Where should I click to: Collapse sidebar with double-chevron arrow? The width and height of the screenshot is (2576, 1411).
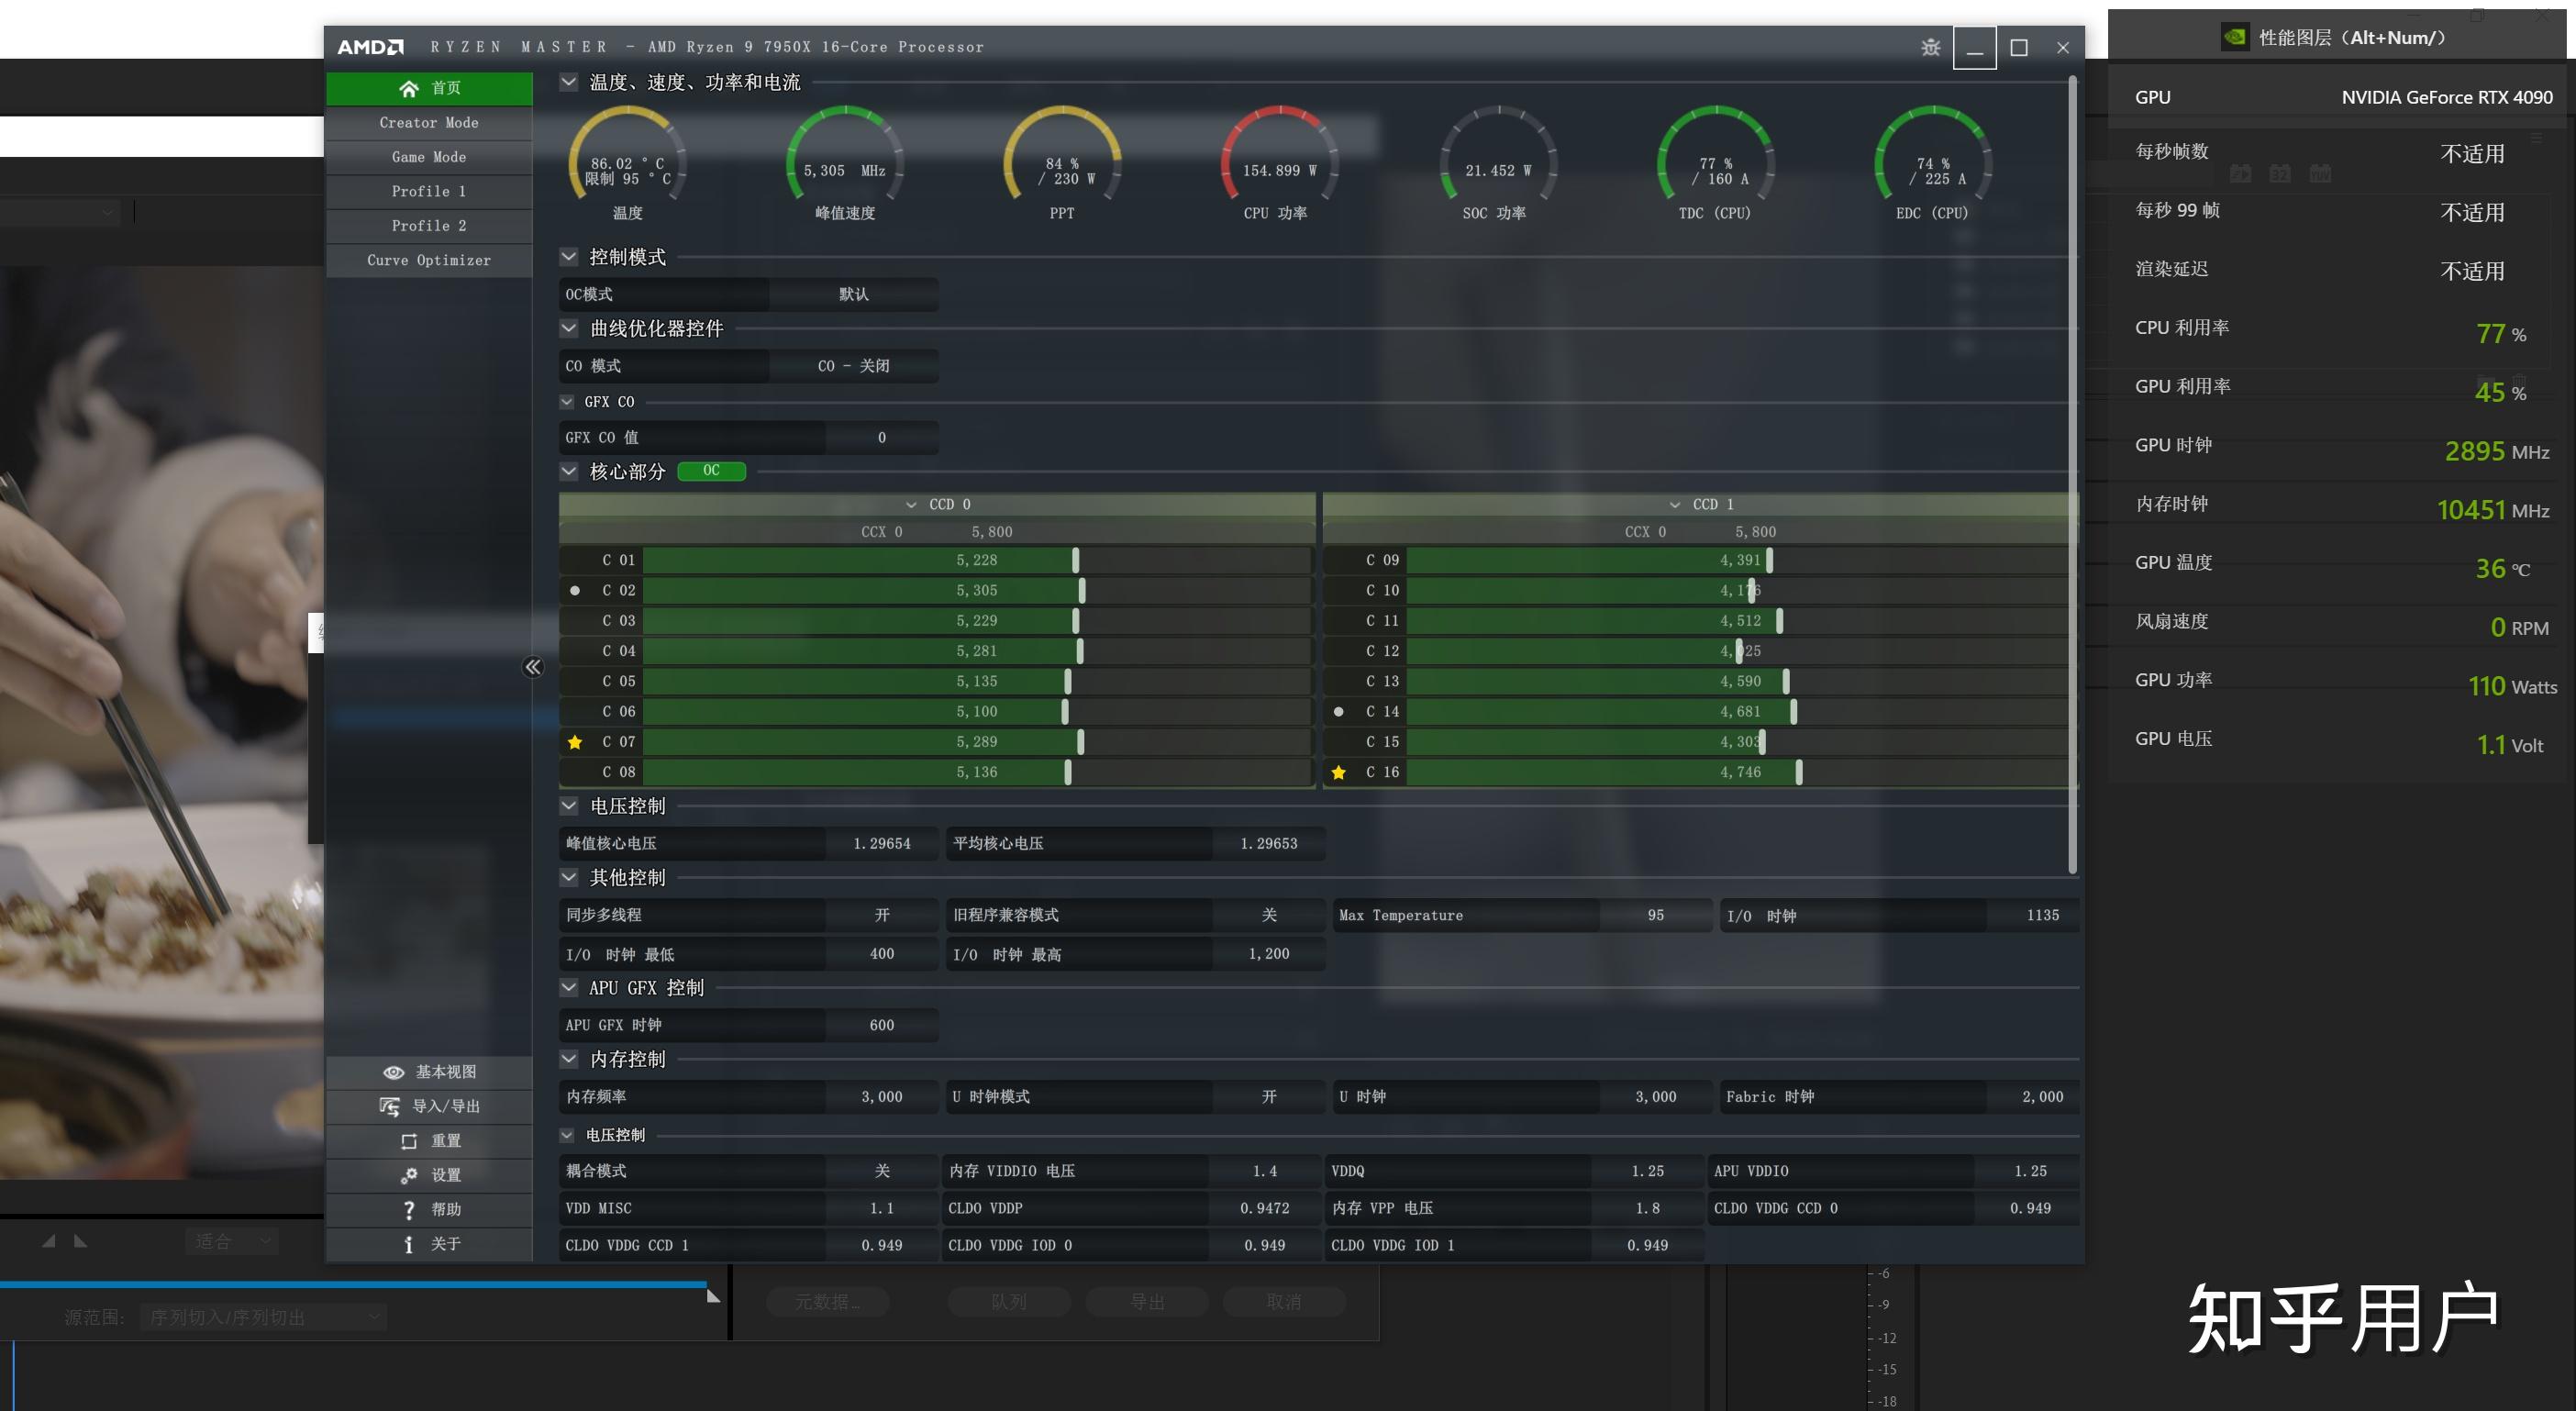pyautogui.click(x=533, y=667)
